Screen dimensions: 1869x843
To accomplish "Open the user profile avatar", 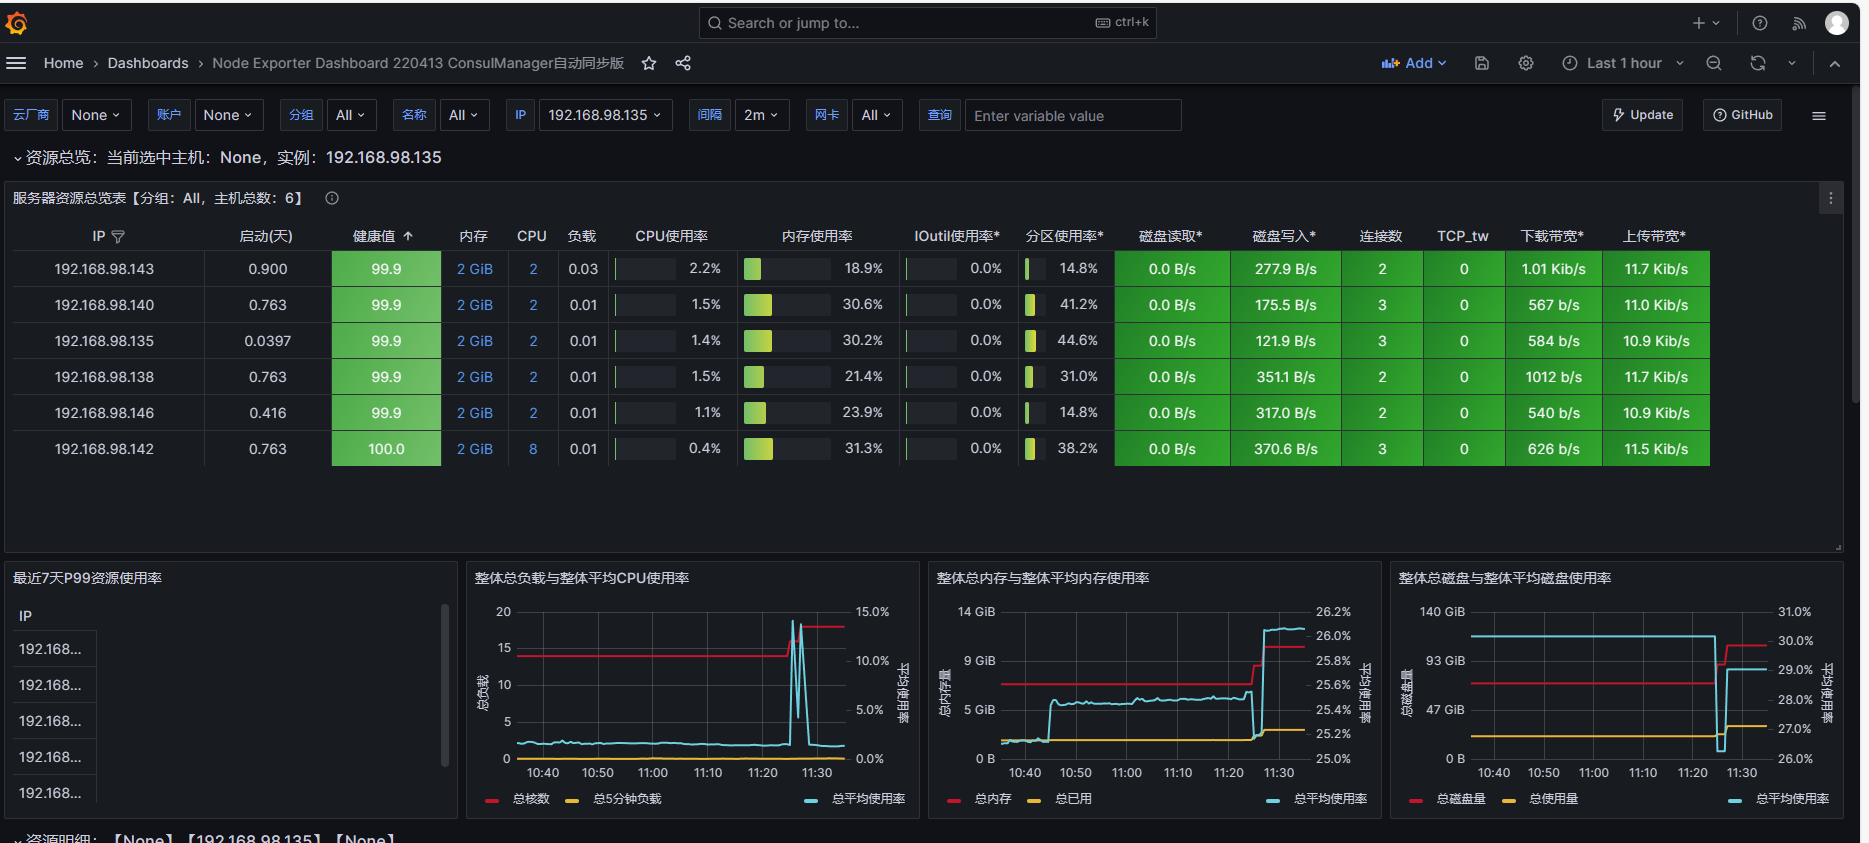I will click(x=1837, y=23).
